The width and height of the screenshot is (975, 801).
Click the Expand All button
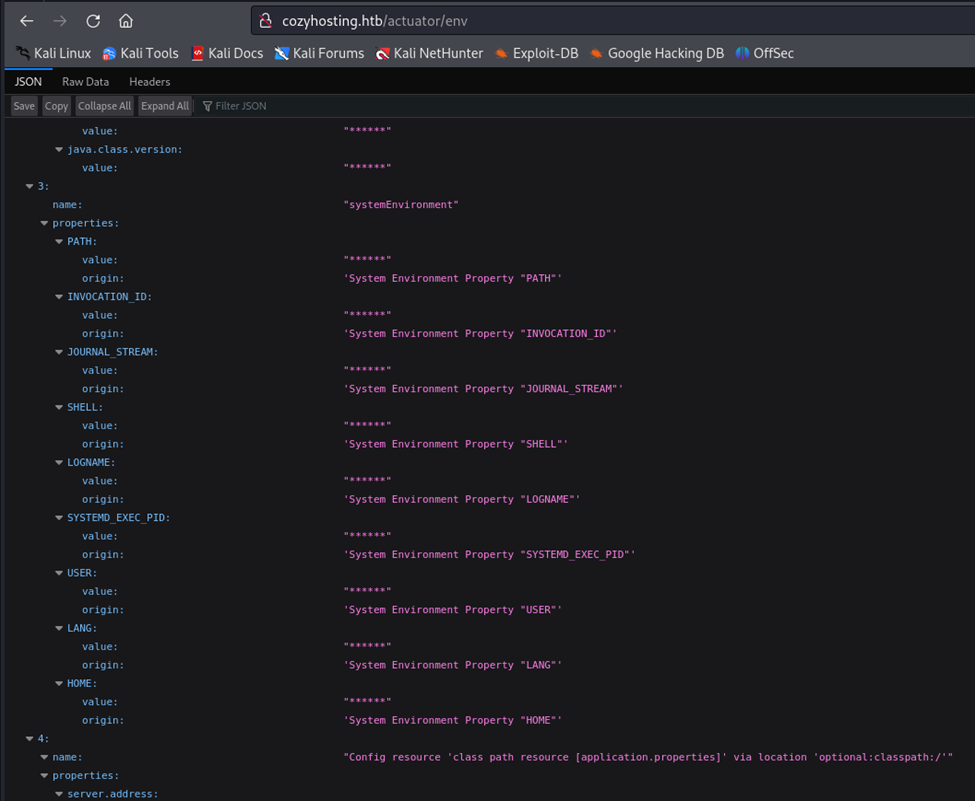[165, 106]
